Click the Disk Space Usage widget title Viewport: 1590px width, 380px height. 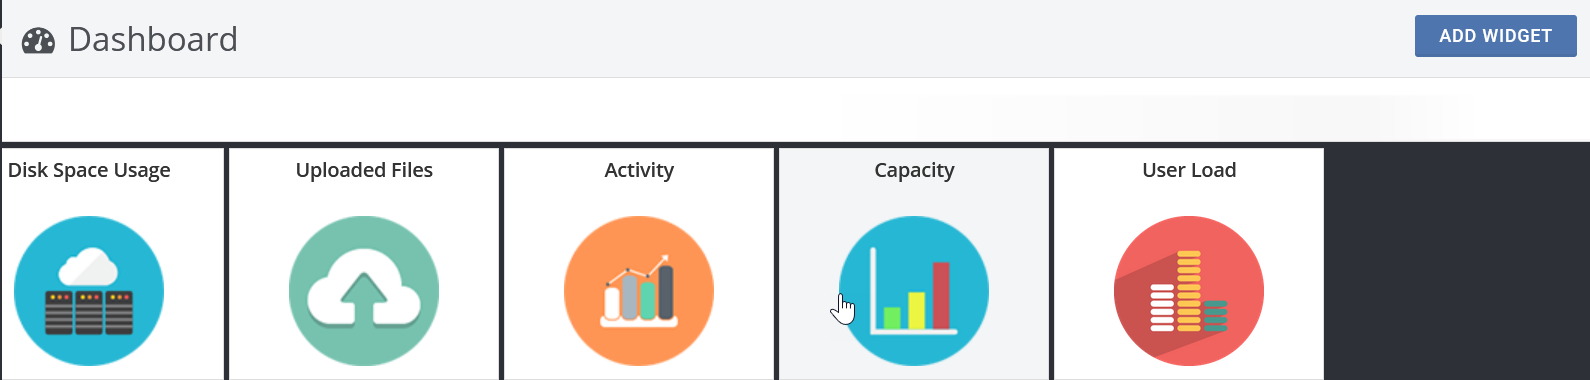tap(89, 170)
